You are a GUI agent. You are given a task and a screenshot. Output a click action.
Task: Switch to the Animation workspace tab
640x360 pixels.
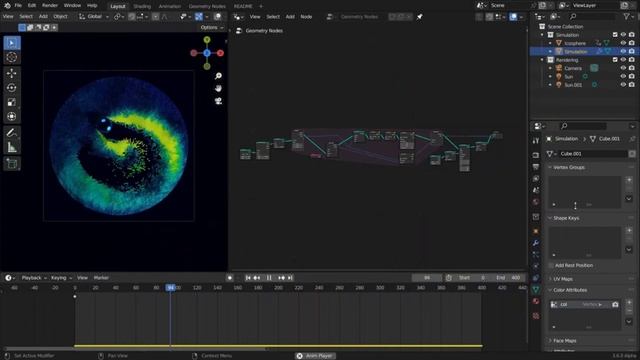point(169,6)
